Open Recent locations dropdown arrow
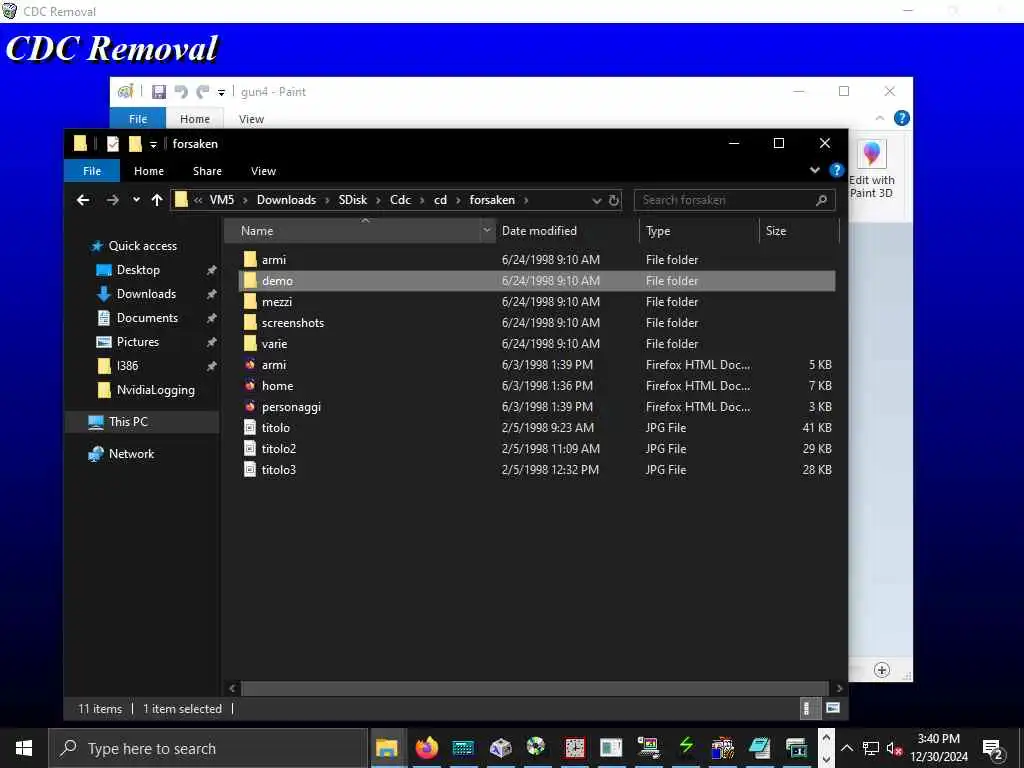This screenshot has width=1024, height=768. tap(136, 200)
